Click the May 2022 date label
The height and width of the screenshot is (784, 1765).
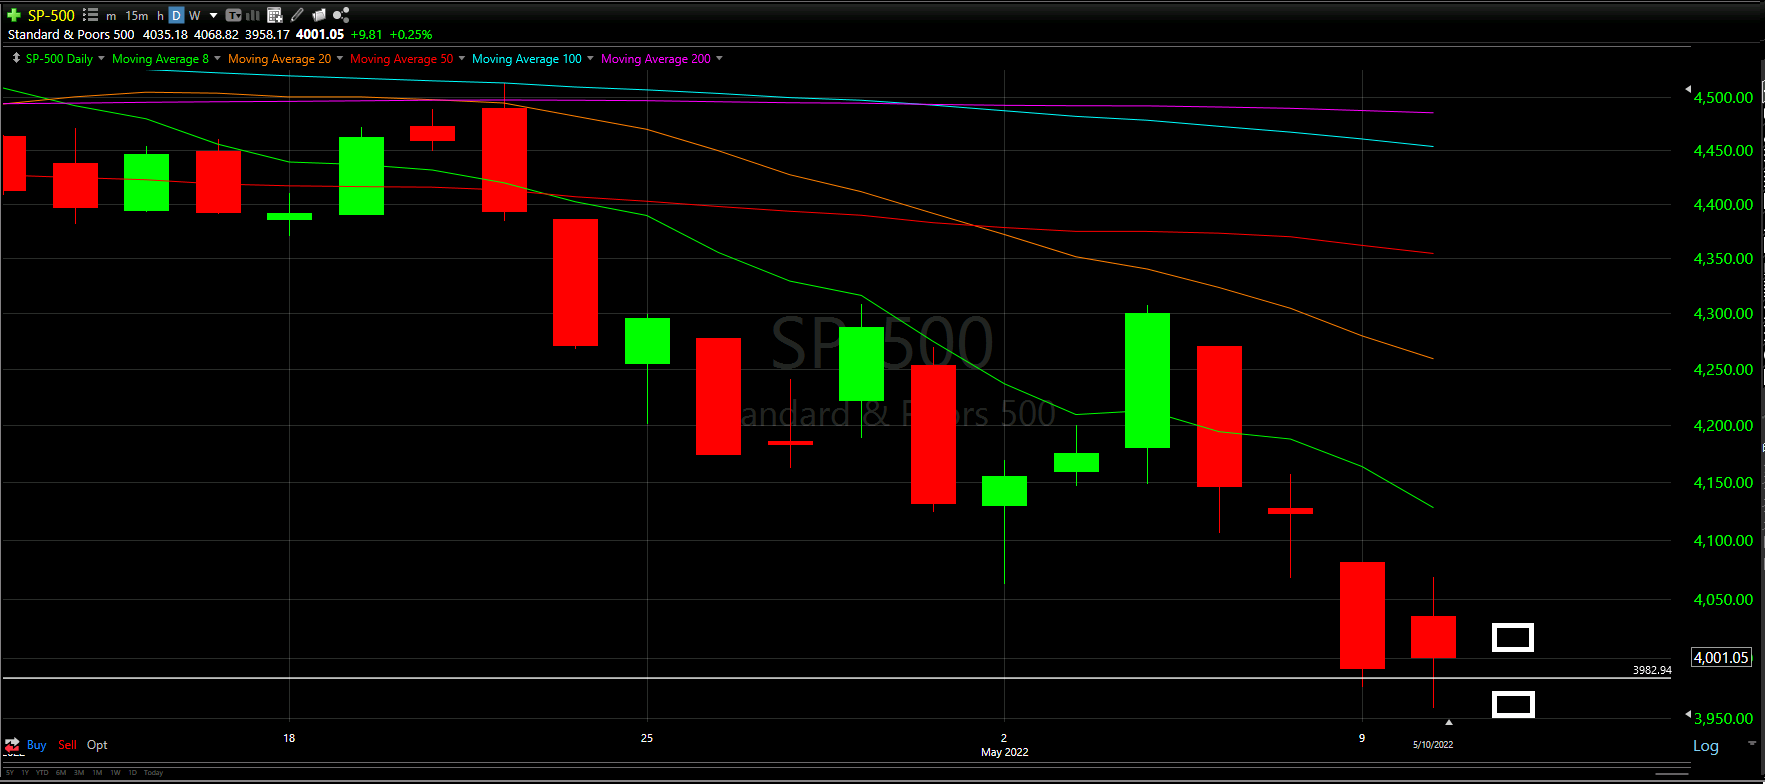coord(1004,752)
